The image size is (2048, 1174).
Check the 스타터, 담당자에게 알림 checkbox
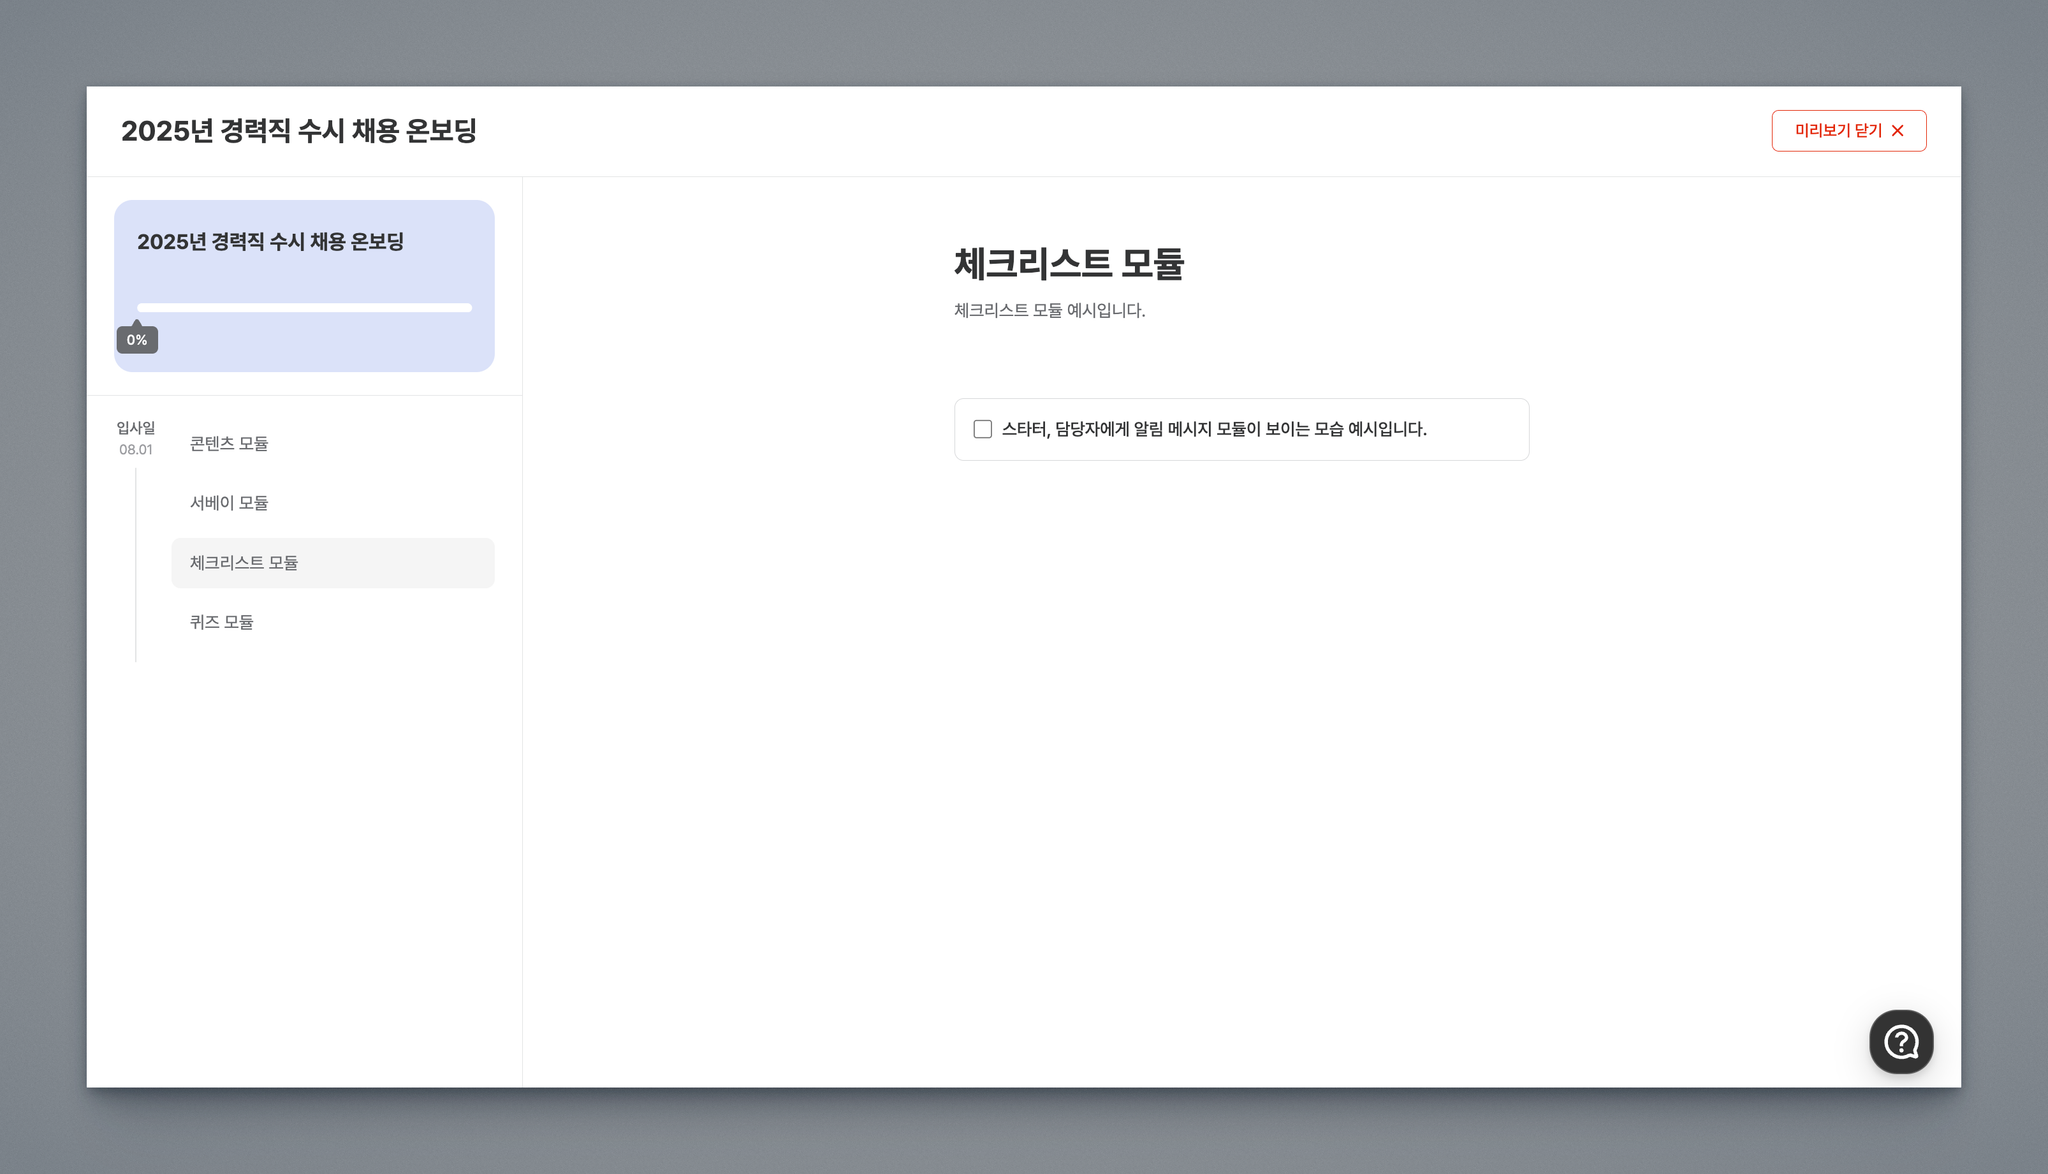[982, 429]
